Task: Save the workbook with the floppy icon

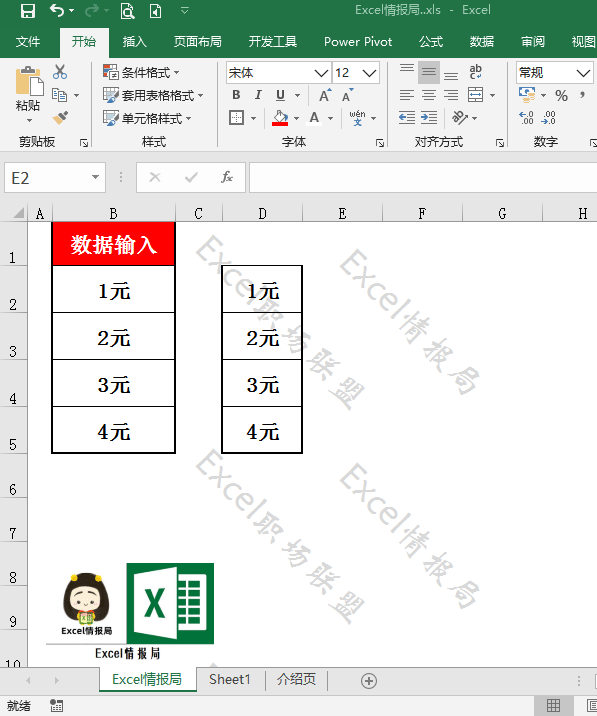Action: click(x=28, y=11)
